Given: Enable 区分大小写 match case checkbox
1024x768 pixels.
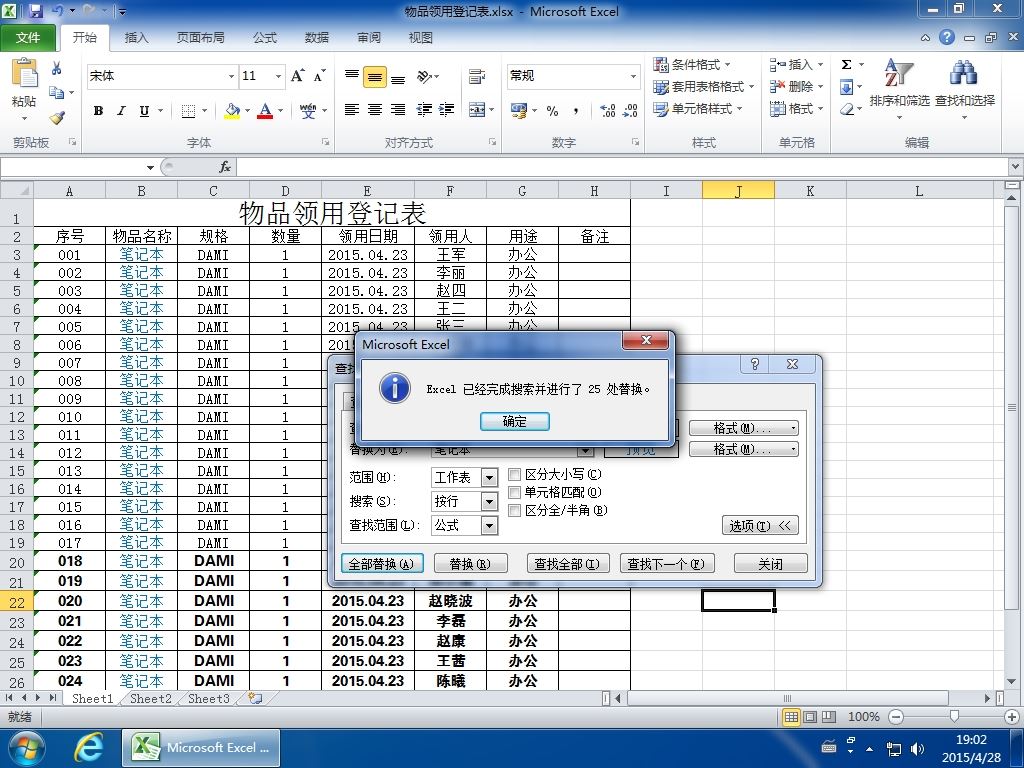Looking at the screenshot, I should (515, 475).
